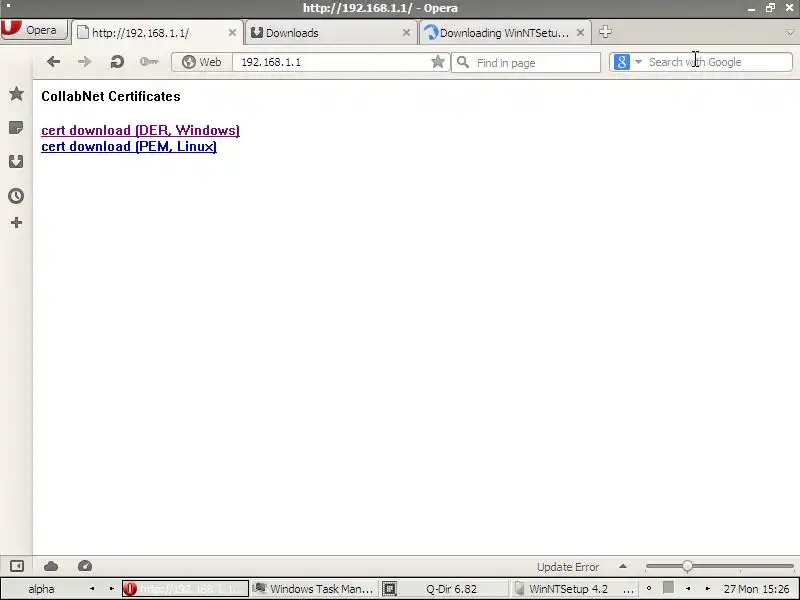This screenshot has width=800, height=600.
Task: Open Opera Link cloud icon
Action: 51,566
